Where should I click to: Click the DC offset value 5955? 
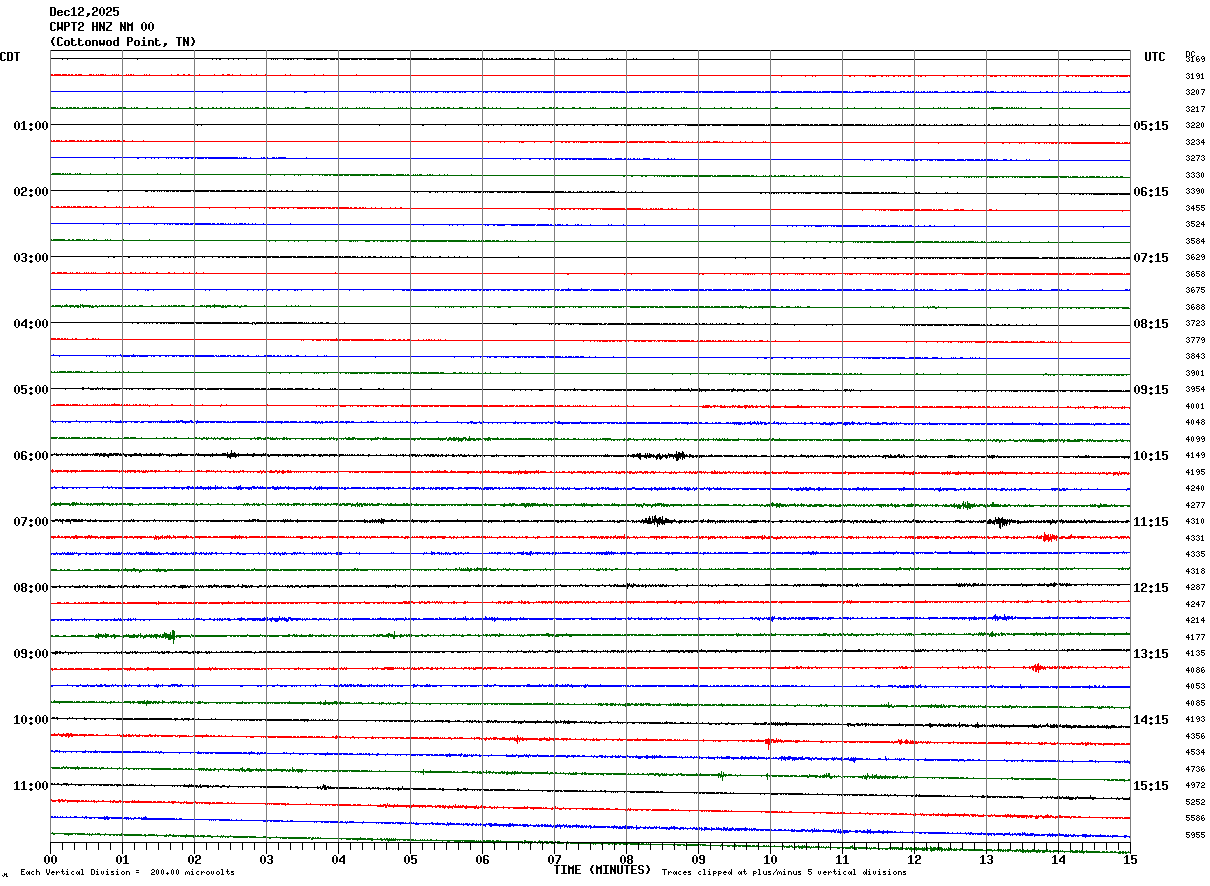pos(1195,835)
